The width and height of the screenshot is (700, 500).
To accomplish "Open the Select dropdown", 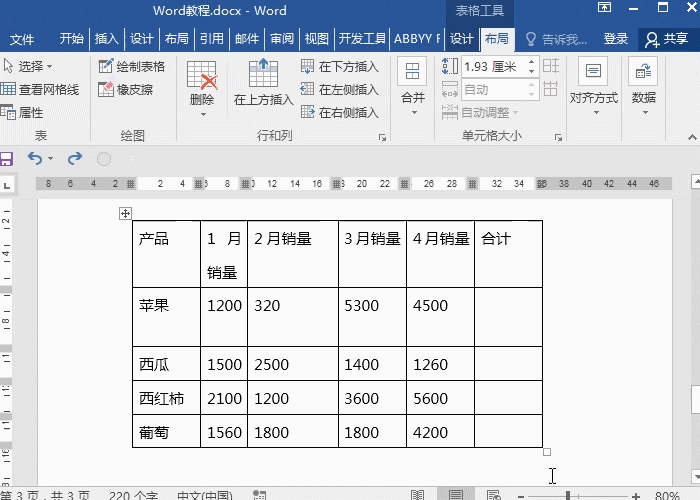I will tap(28, 67).
